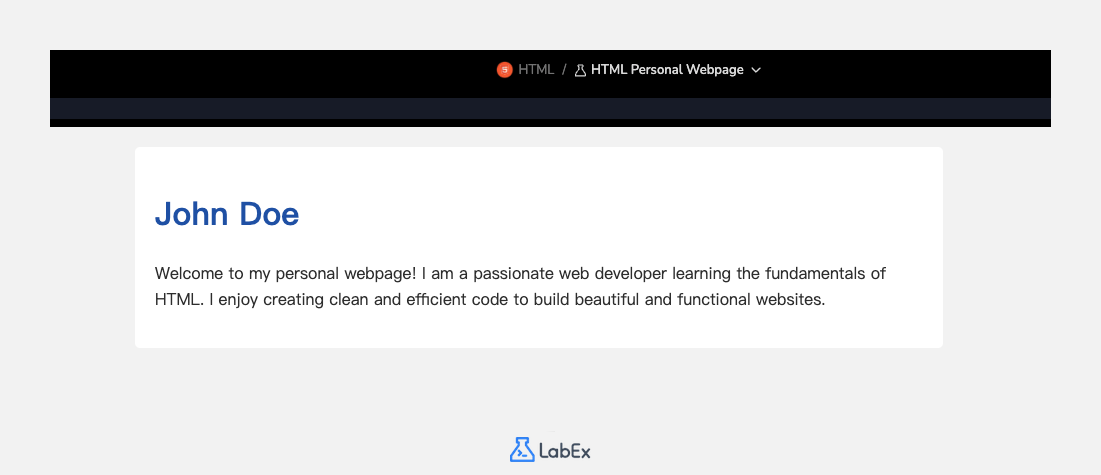The width and height of the screenshot is (1101, 475).
Task: Open the HTML breadcrumb link
Action: tap(536, 70)
